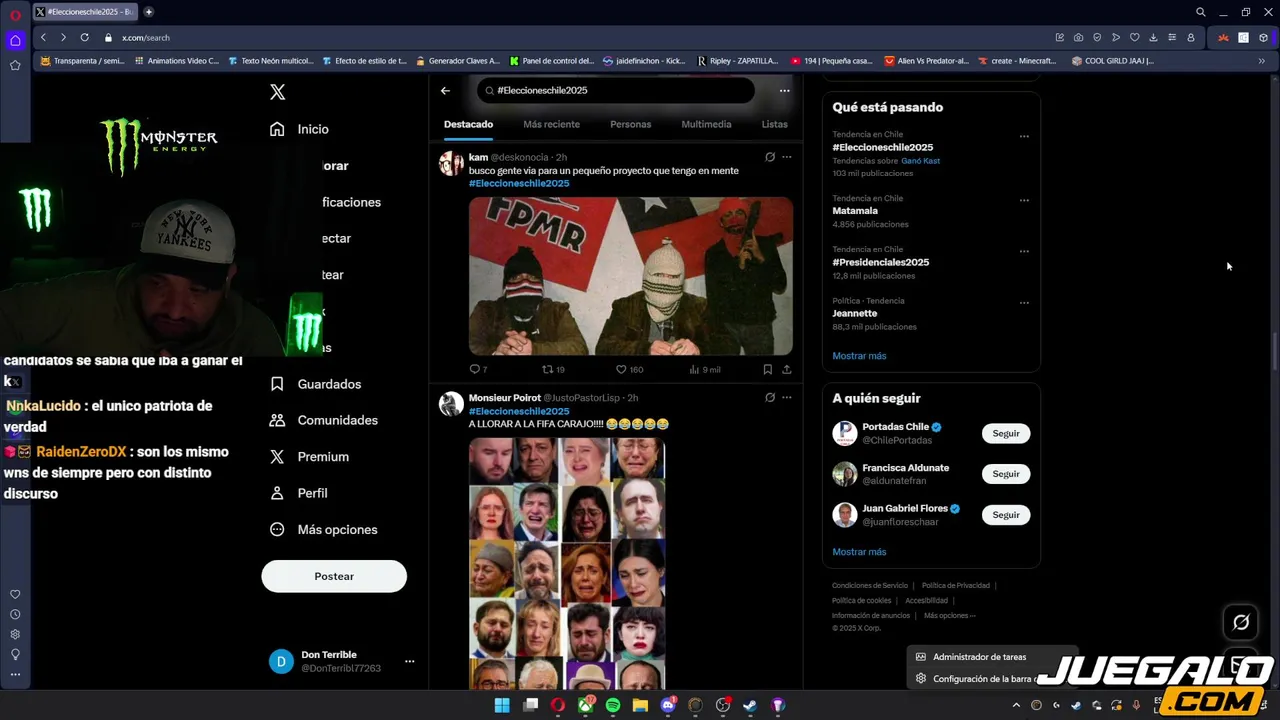Follow Francisca Aldunate
This screenshot has height=720, width=1280.
tap(1006, 474)
